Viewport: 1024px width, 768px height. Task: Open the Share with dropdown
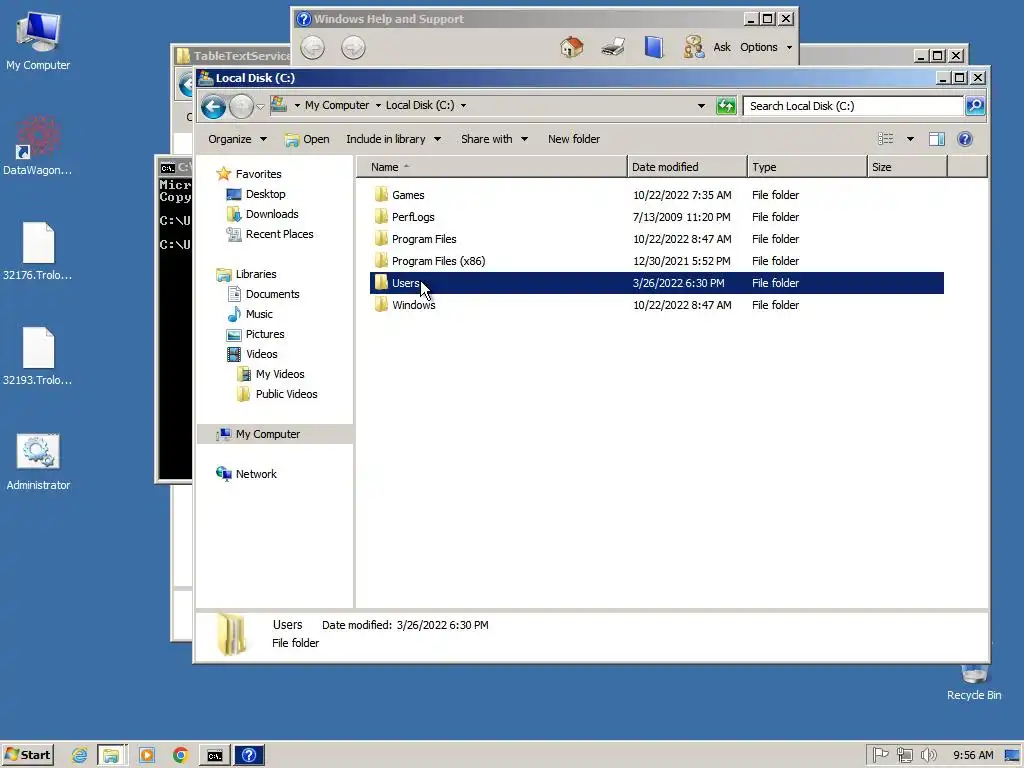(x=494, y=139)
